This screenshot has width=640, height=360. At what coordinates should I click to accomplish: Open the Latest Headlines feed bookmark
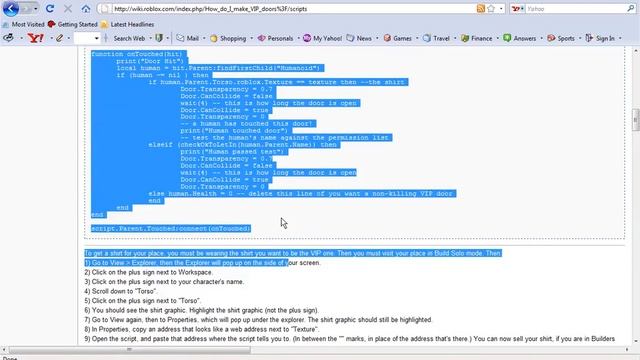point(127,24)
